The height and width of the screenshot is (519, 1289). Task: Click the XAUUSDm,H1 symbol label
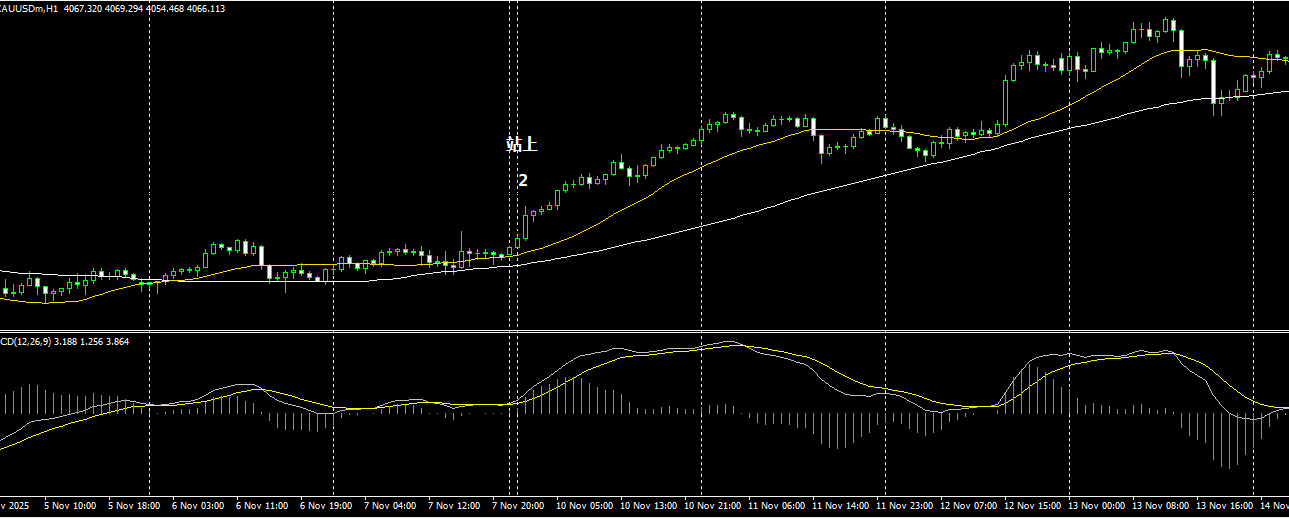(30, 8)
